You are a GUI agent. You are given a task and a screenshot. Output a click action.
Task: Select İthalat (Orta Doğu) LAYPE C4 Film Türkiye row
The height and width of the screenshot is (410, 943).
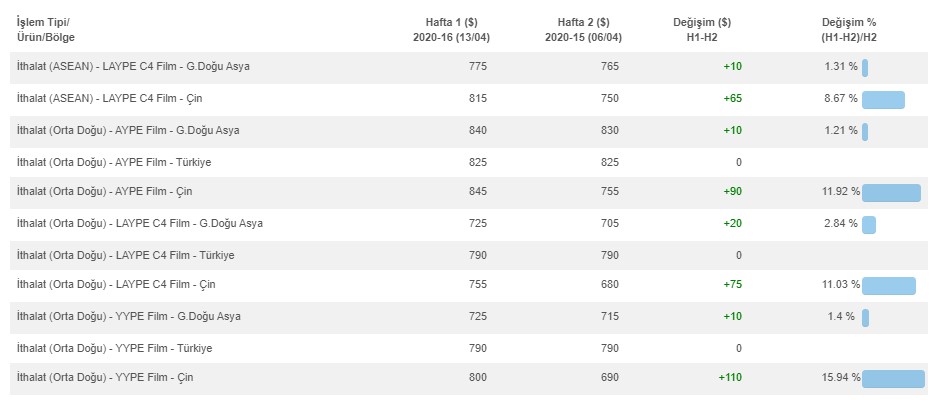[468, 255]
